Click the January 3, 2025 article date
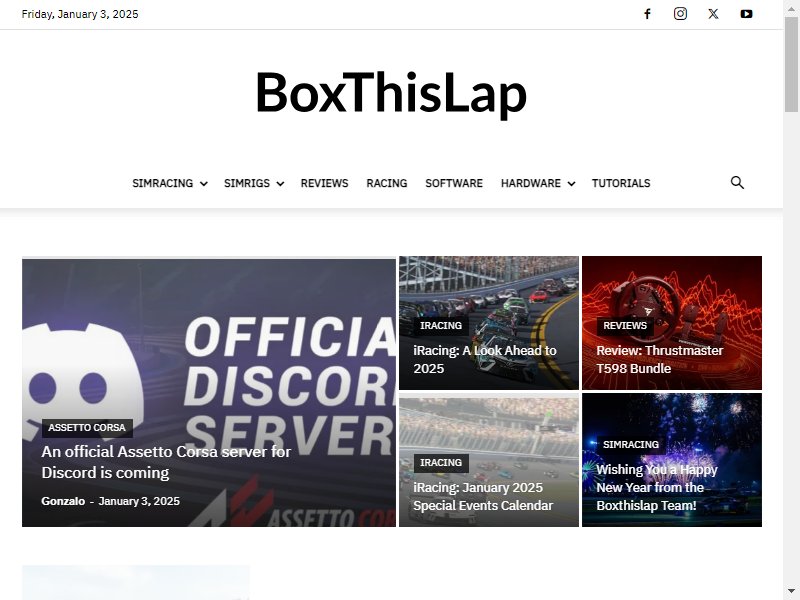The image size is (800, 600). tap(139, 501)
